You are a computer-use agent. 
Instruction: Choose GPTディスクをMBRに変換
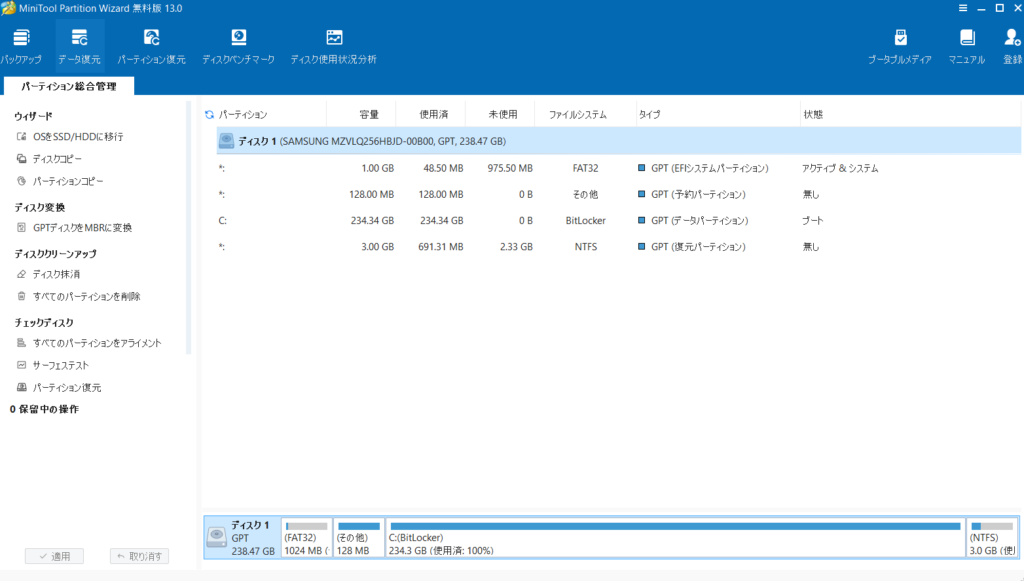(81, 228)
